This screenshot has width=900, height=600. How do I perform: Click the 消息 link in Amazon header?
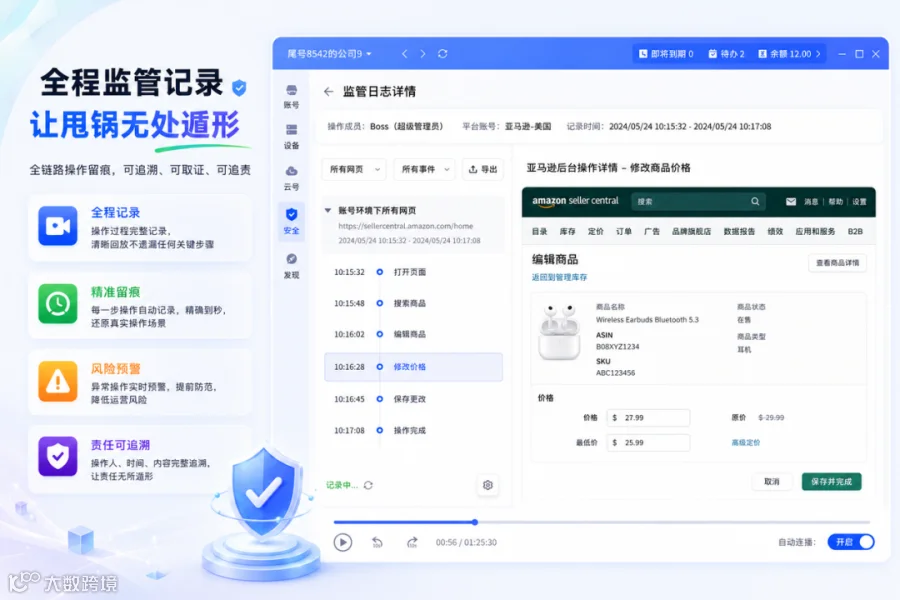[811, 202]
